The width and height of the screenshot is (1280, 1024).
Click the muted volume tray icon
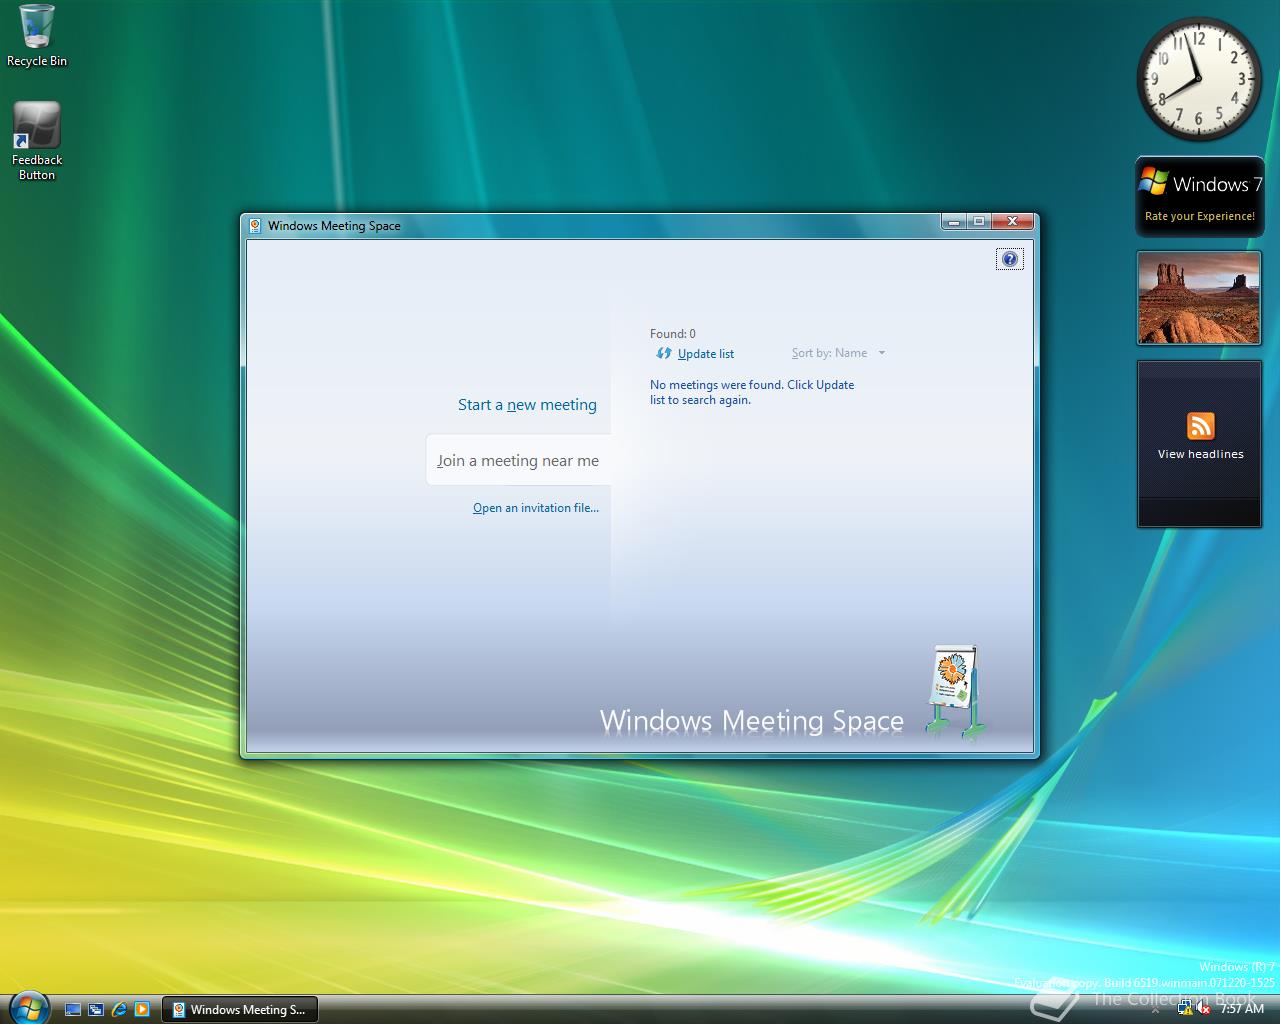coord(1204,1008)
